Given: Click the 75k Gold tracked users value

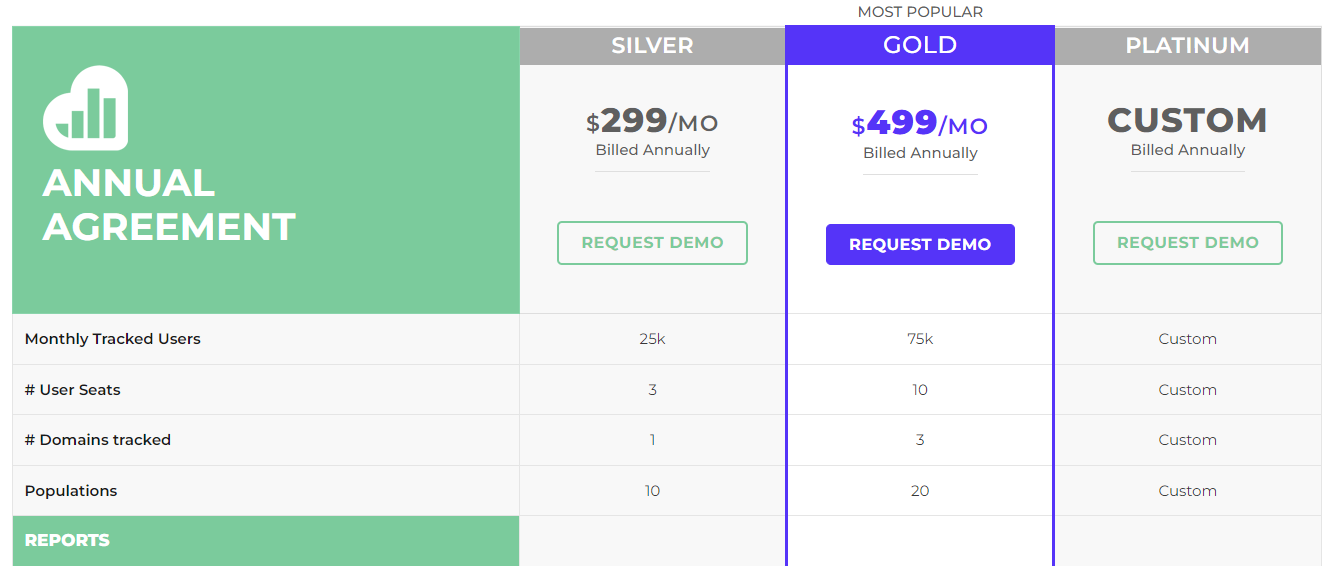Looking at the screenshot, I should (x=920, y=339).
